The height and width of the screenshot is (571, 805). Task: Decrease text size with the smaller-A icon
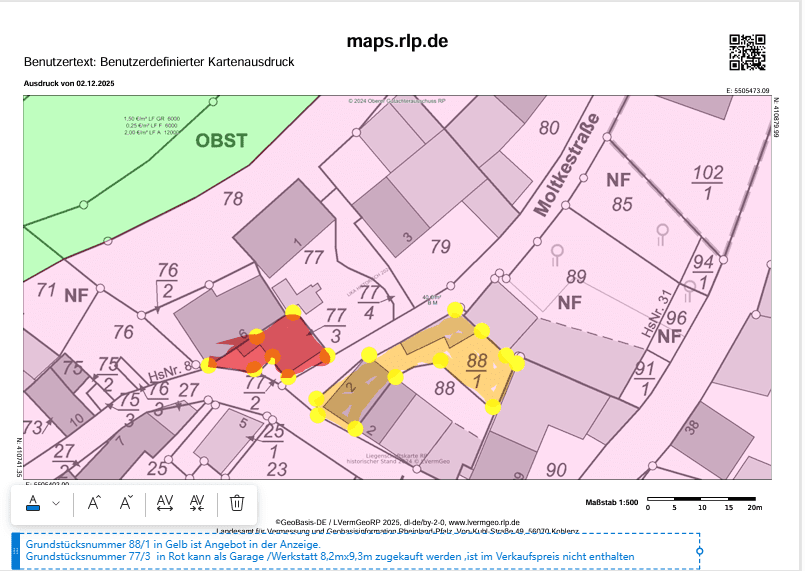(127, 502)
